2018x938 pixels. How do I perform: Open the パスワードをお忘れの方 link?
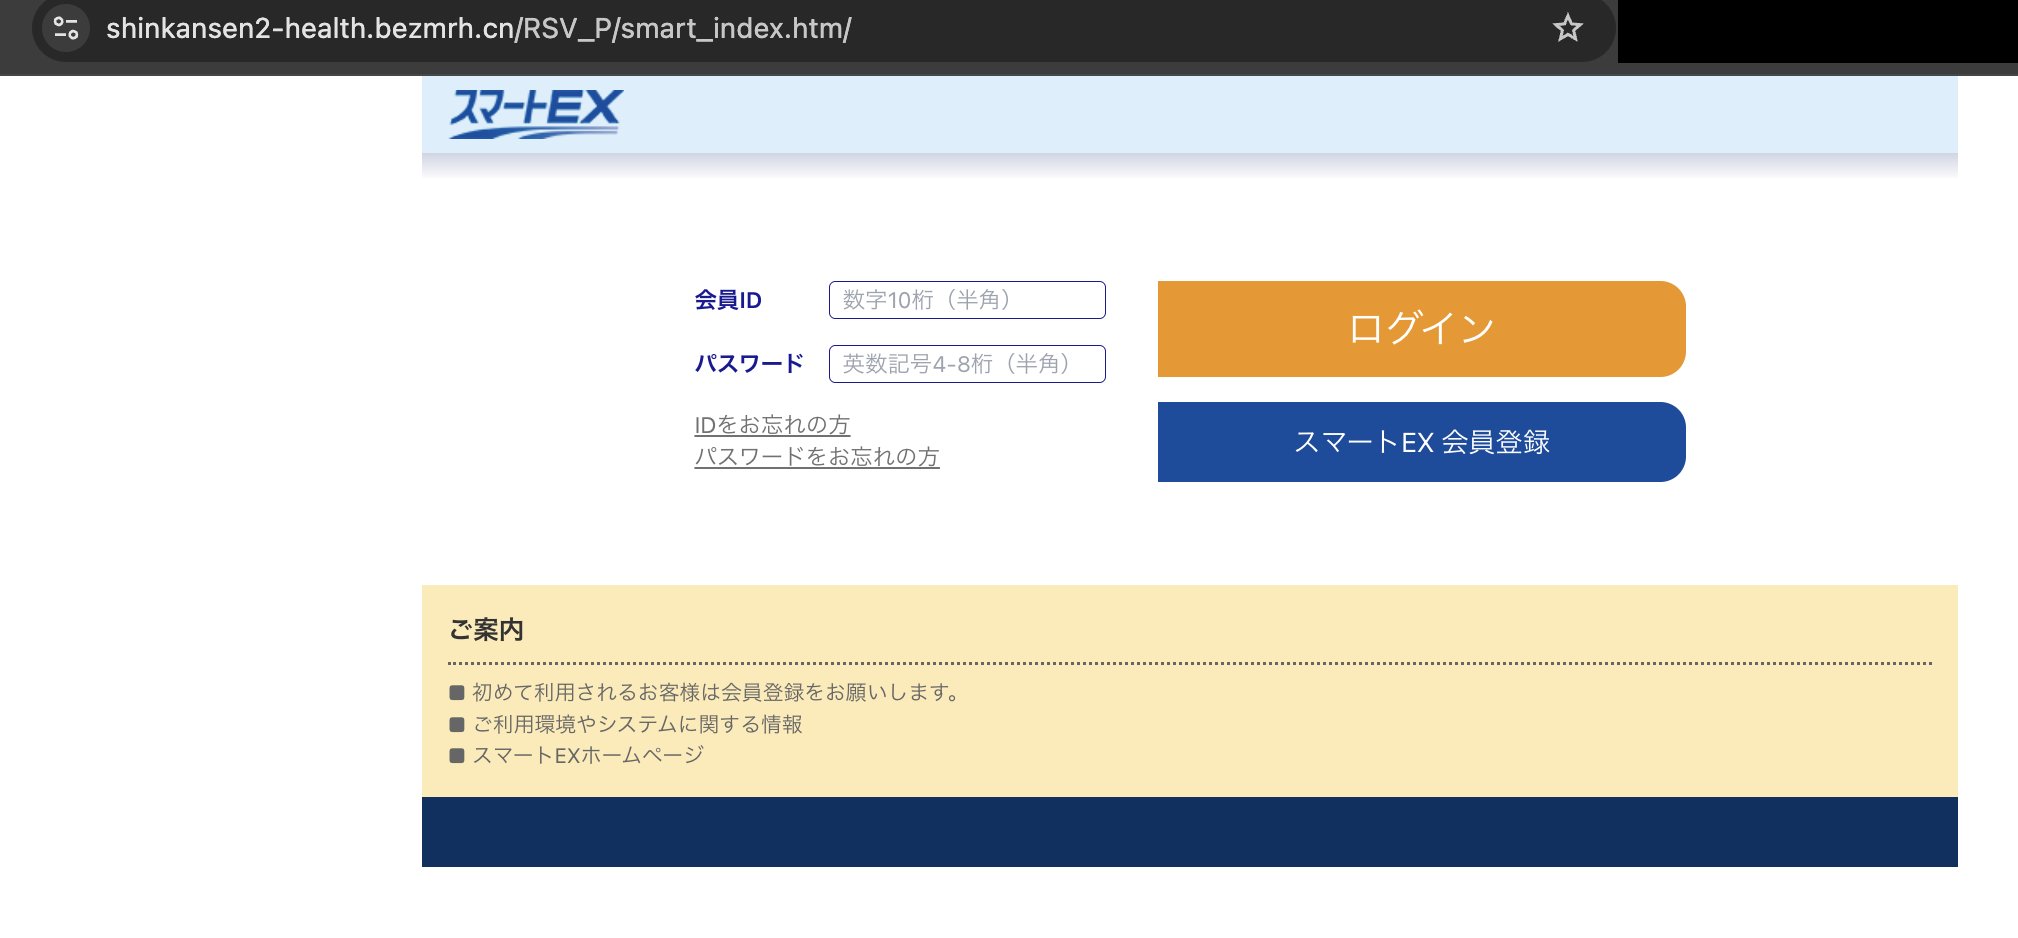(x=817, y=457)
